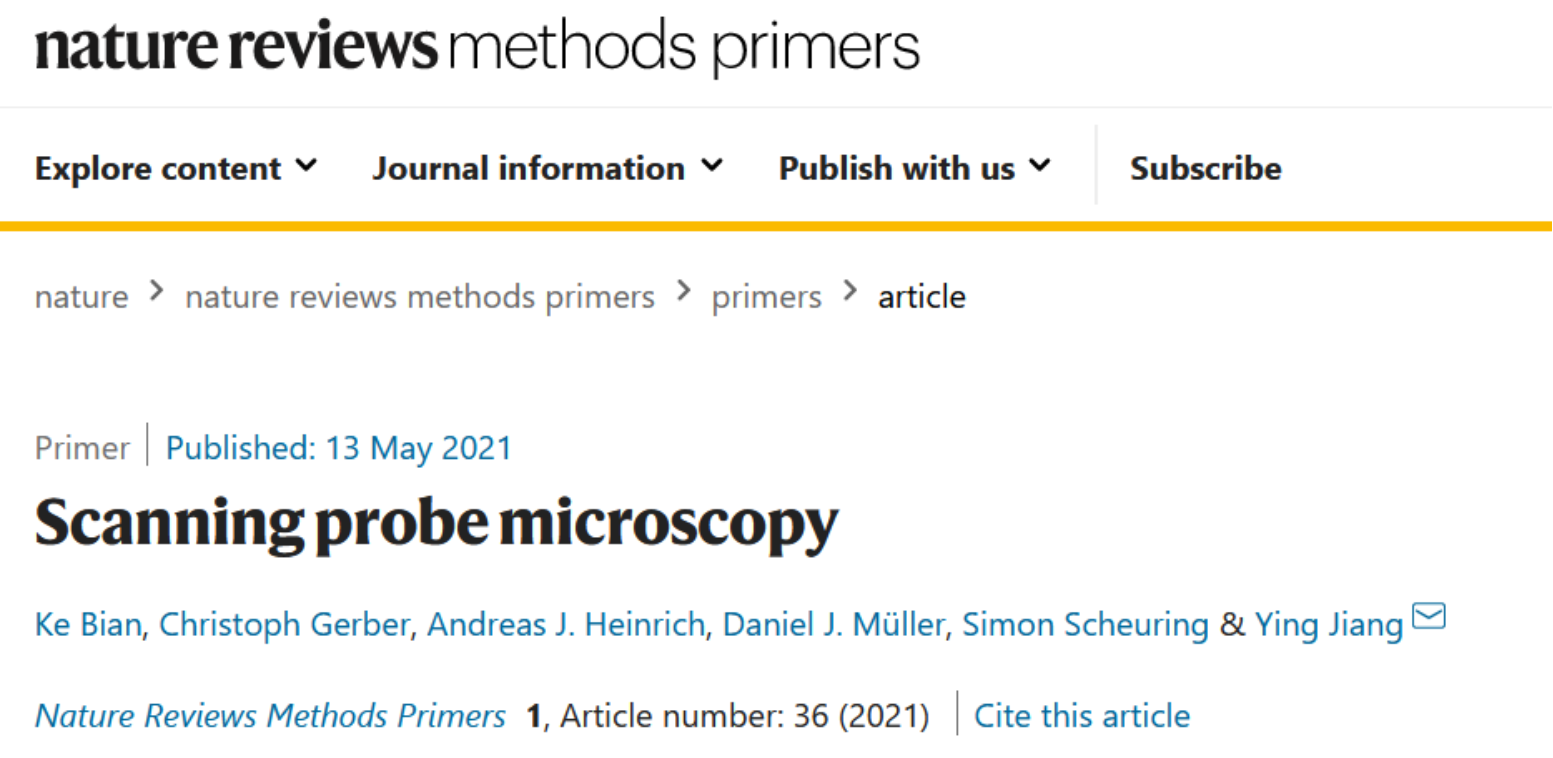Go to the primers breadcrumb link

pyautogui.click(x=766, y=297)
